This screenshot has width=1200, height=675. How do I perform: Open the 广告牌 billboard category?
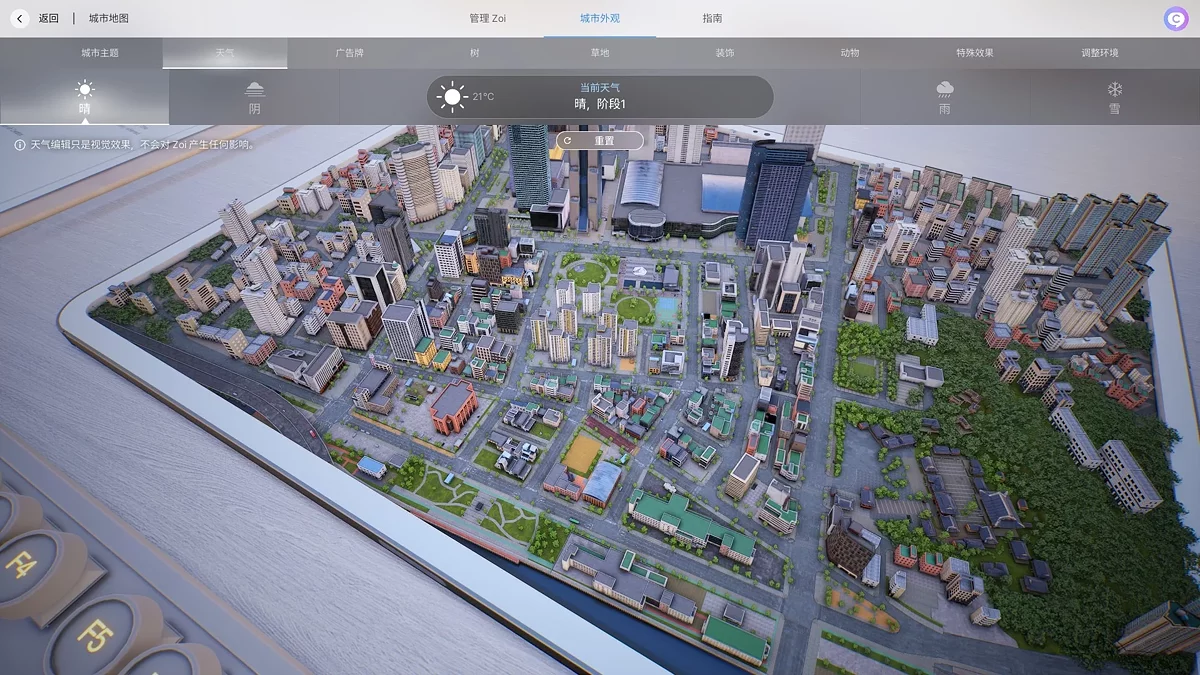(x=350, y=53)
